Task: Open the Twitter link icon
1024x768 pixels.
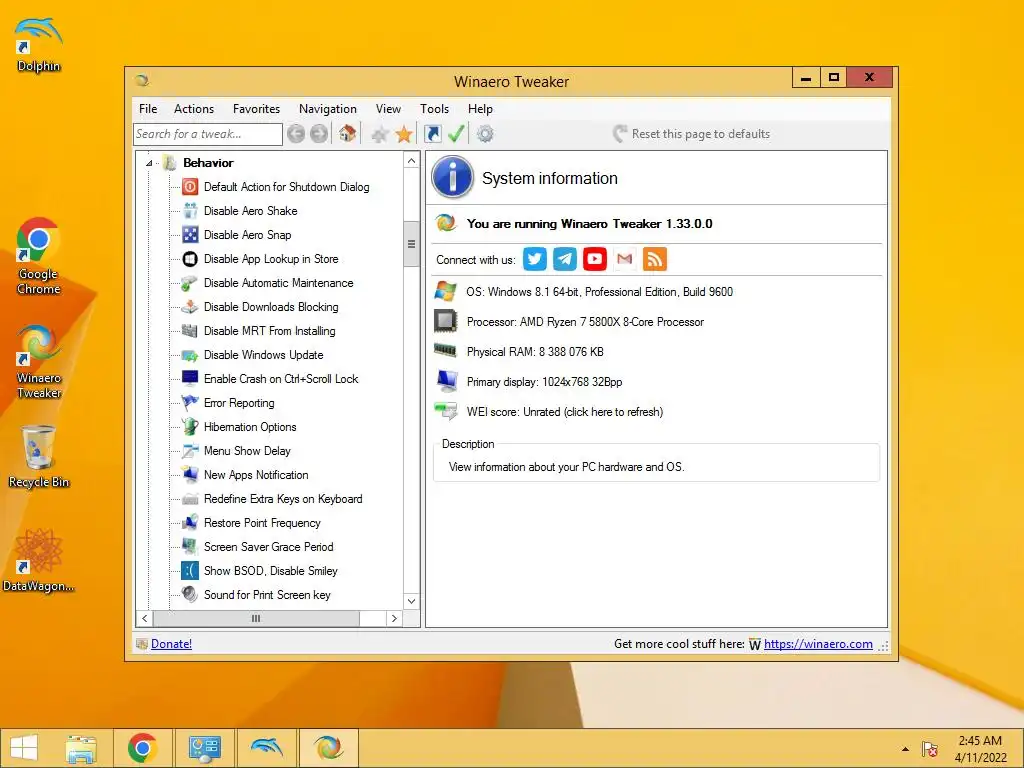Action: (x=534, y=259)
